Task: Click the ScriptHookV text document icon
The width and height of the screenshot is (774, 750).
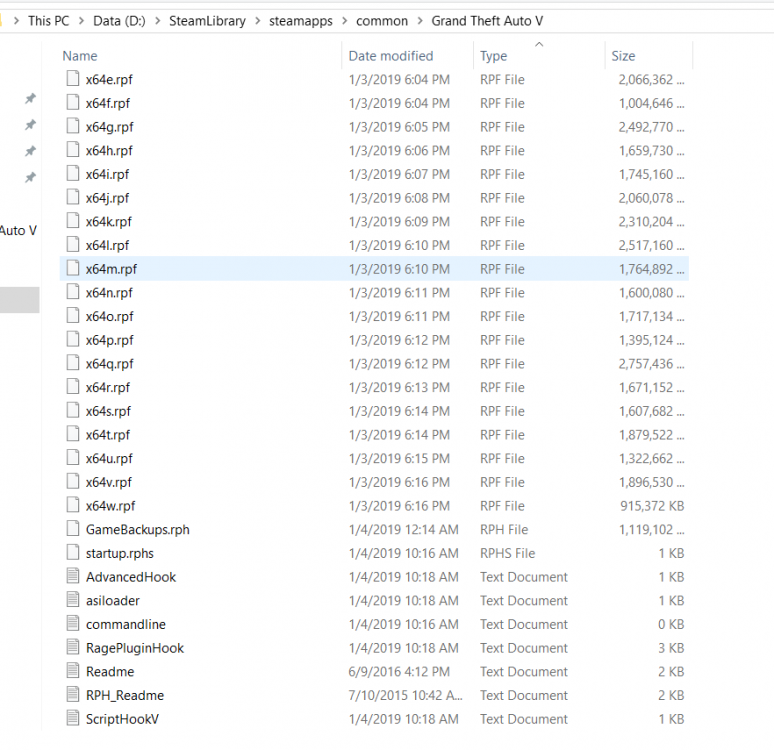Action: pos(73,718)
